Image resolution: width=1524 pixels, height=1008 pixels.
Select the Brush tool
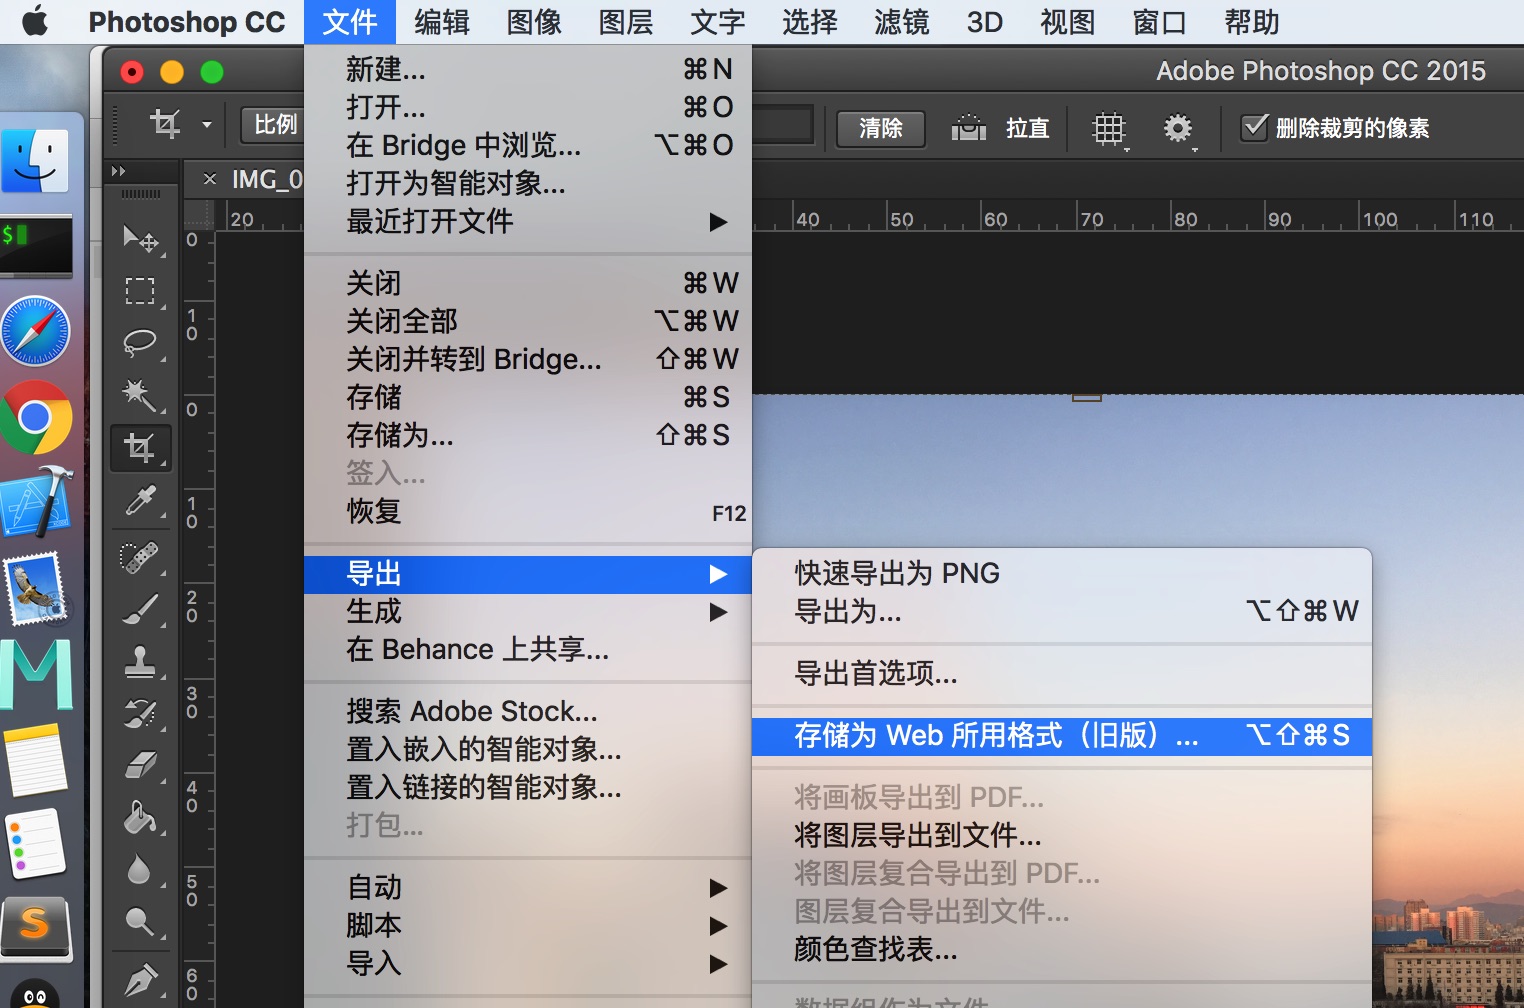(x=140, y=608)
